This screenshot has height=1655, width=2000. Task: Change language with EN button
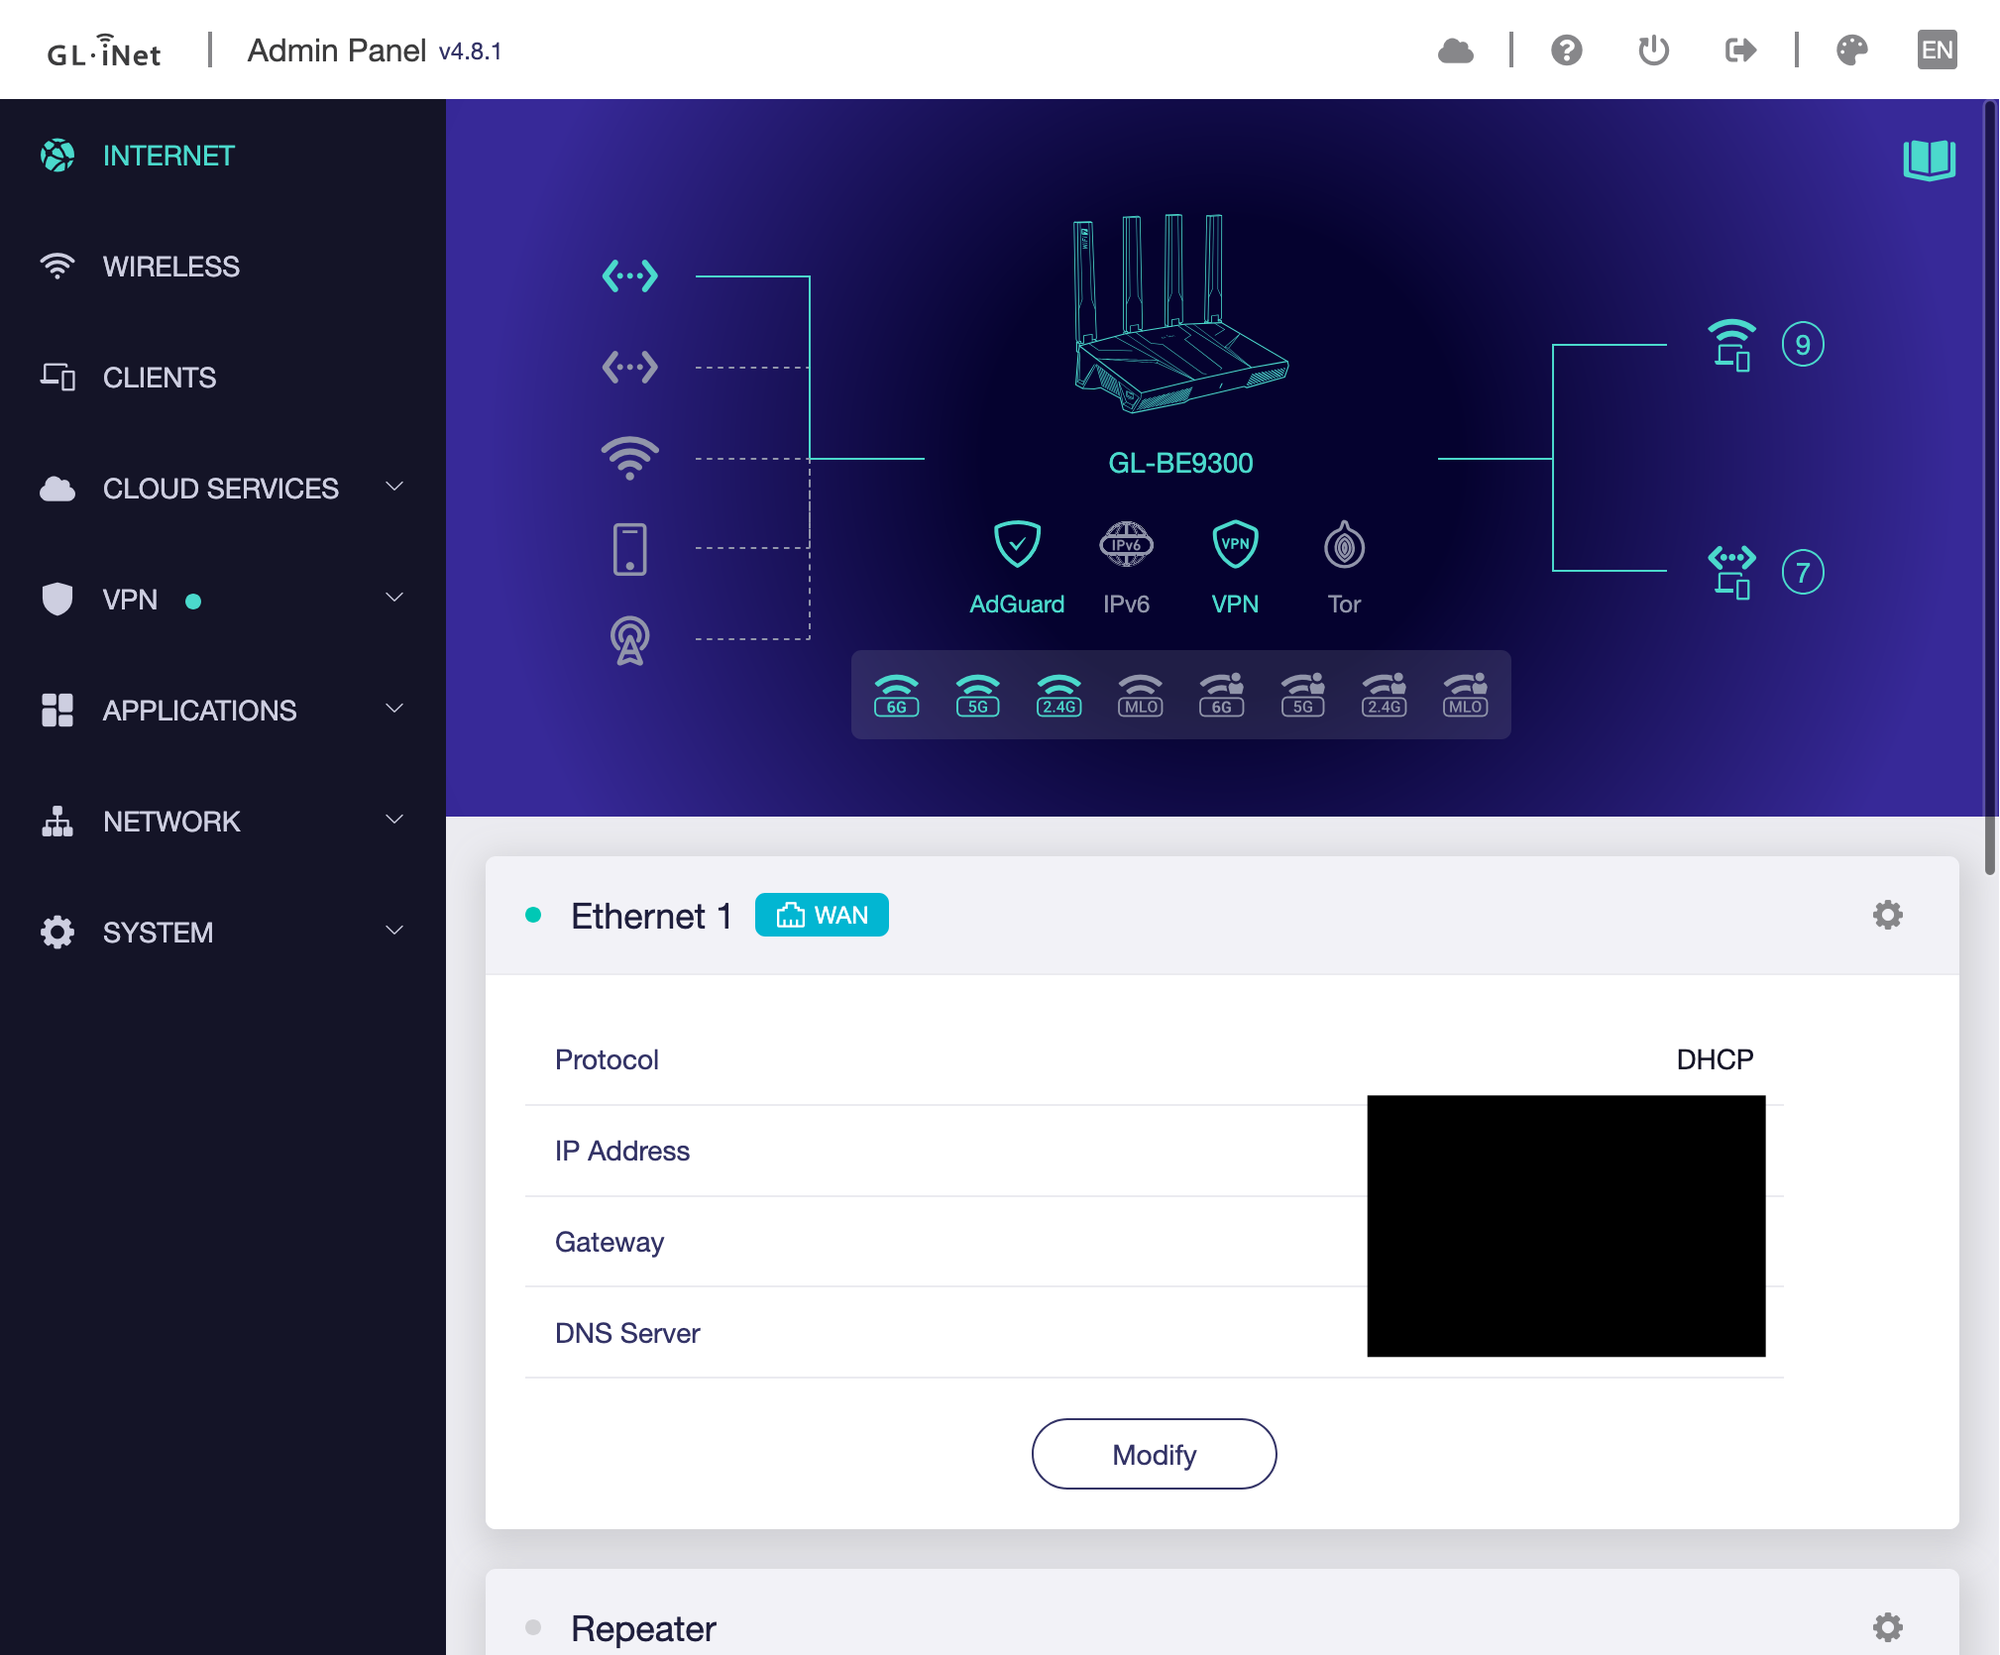coord(1936,51)
